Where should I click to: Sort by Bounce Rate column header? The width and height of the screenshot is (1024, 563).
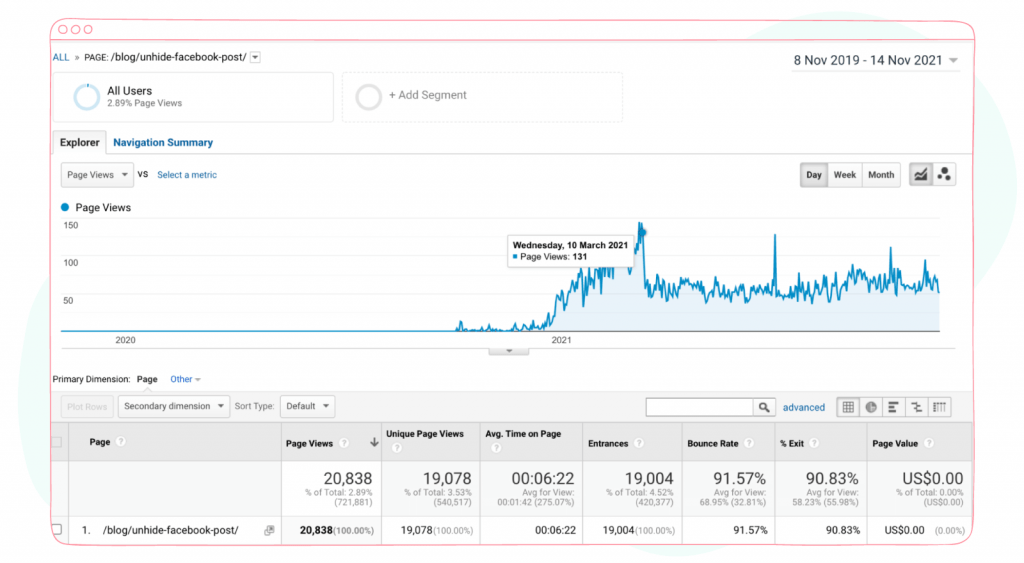(712, 443)
